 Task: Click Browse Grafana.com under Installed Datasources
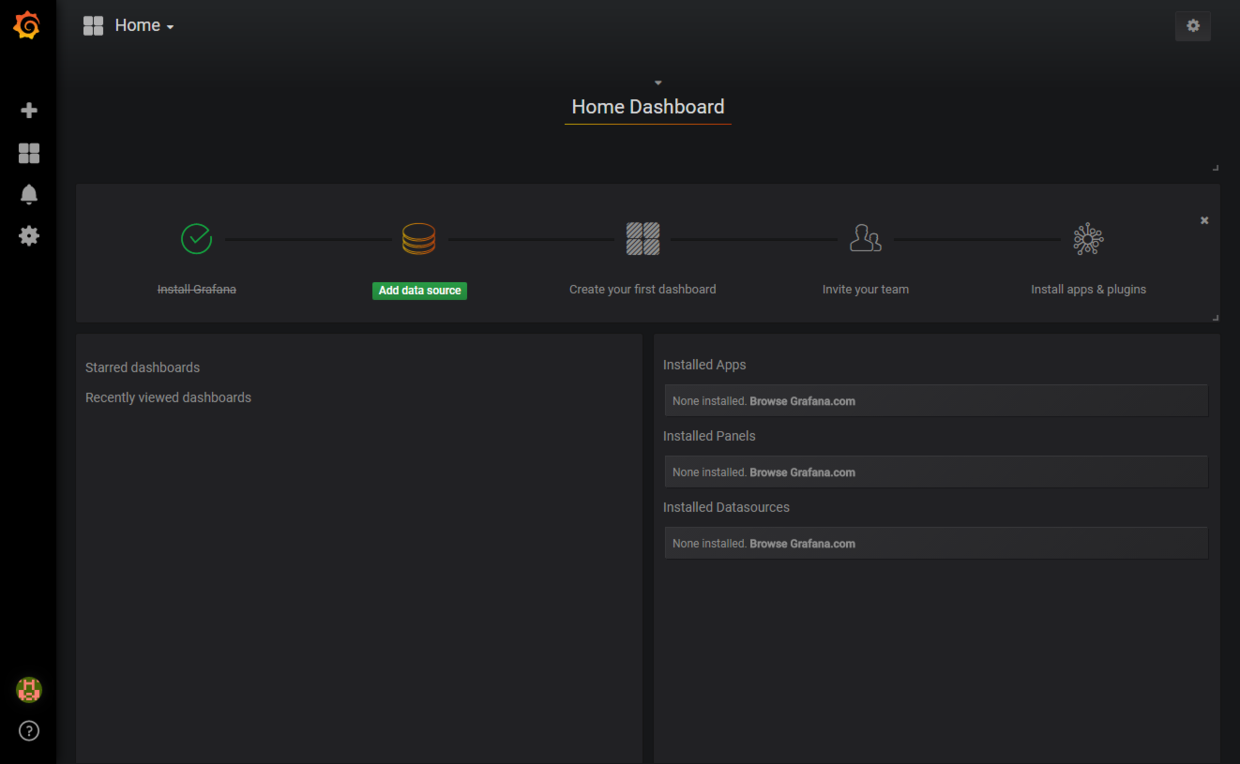pos(803,544)
